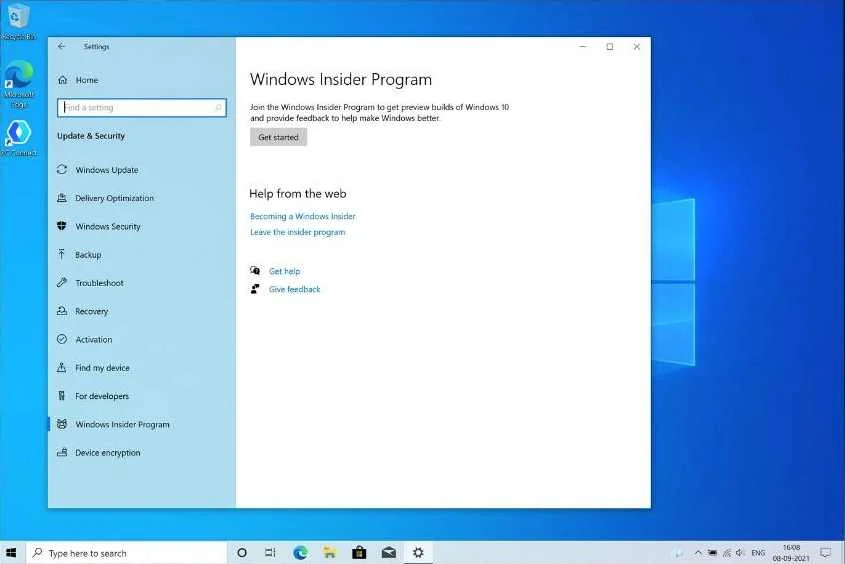Click the Update & Security heading
The width and height of the screenshot is (845, 564).
91,136
